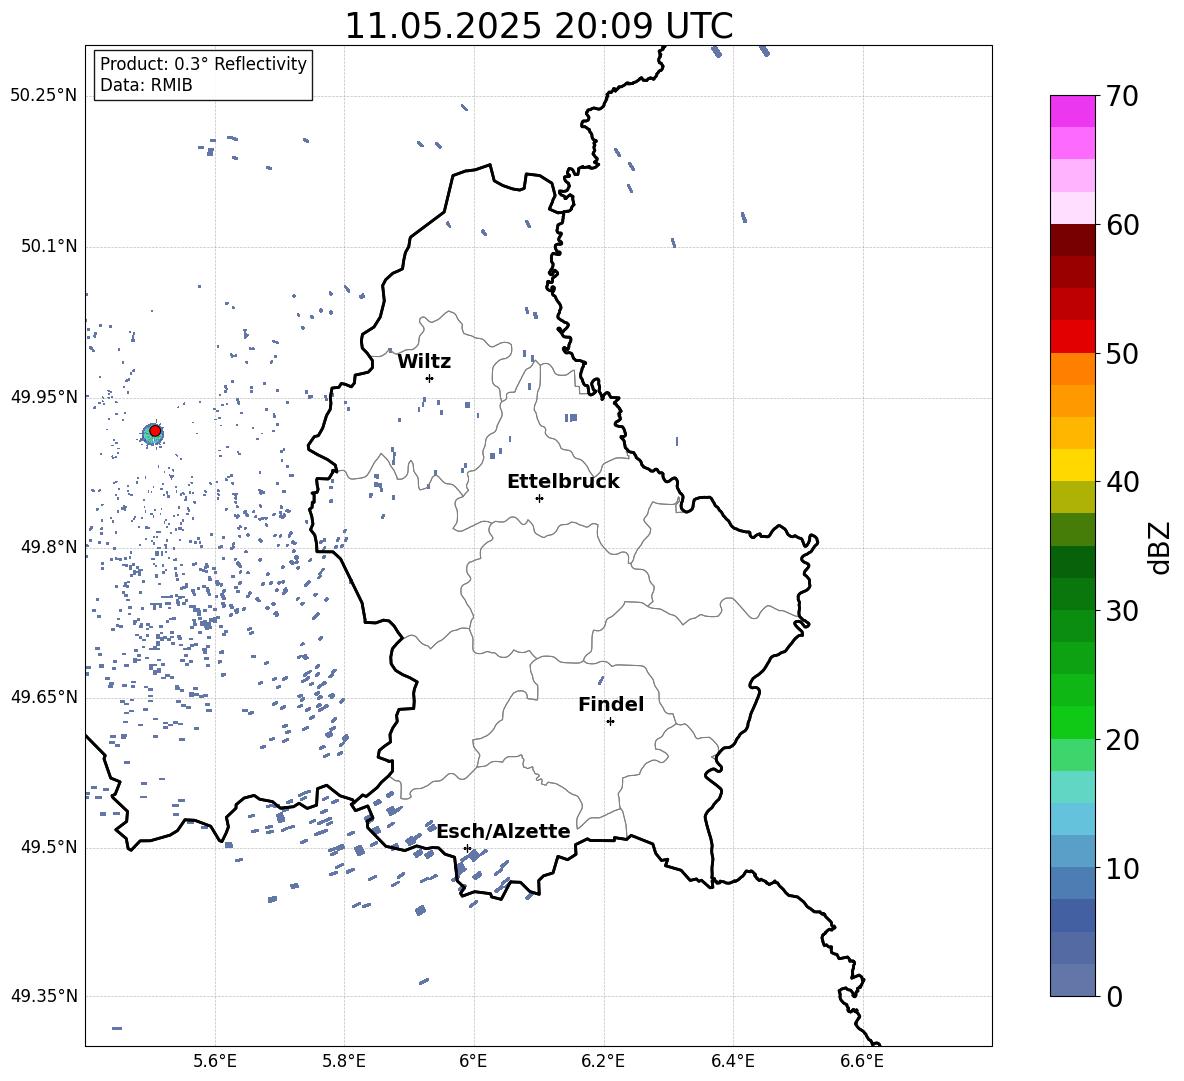1184x1081 pixels.
Task: Click the Ettelbruck station cross marker
Action: point(539,498)
